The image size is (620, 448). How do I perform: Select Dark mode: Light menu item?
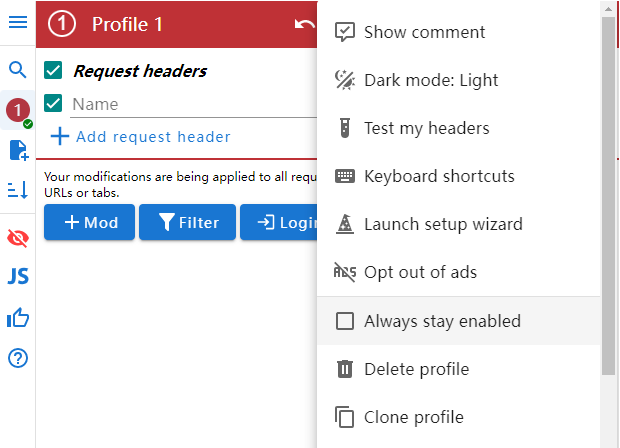pyautogui.click(x=431, y=80)
